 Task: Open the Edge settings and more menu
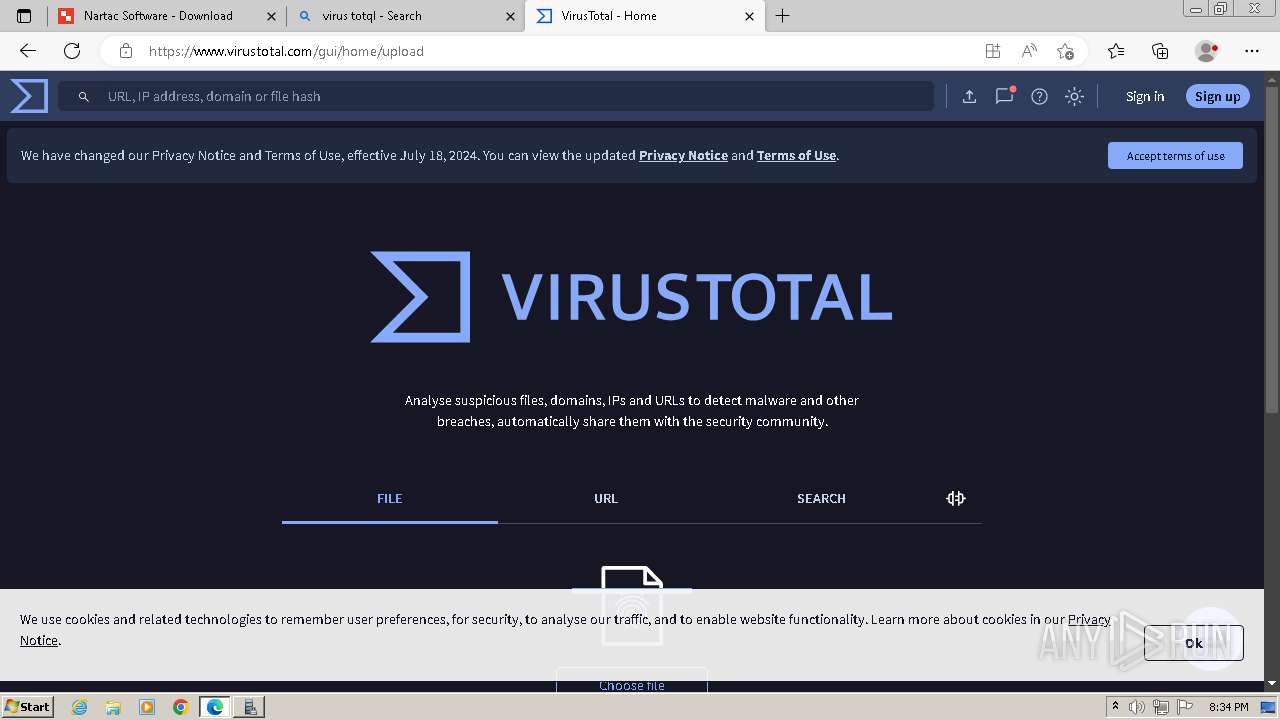[1252, 51]
